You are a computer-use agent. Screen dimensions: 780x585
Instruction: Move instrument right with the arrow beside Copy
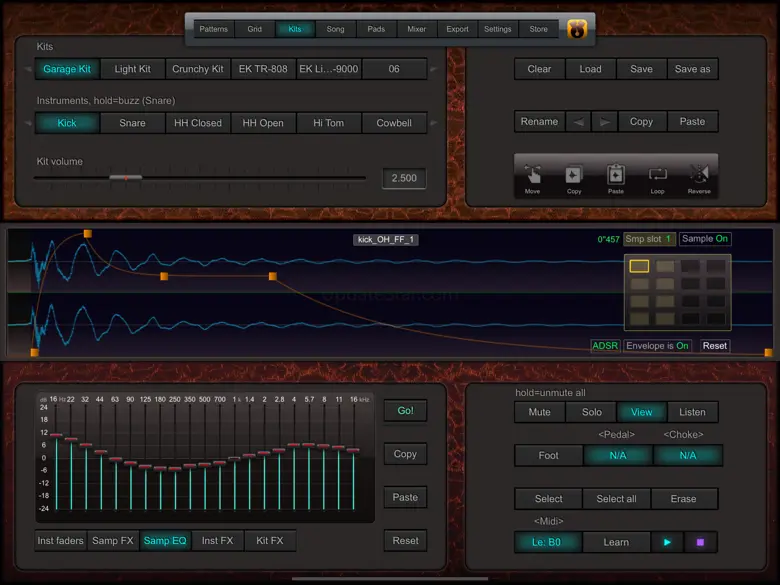[604, 122]
